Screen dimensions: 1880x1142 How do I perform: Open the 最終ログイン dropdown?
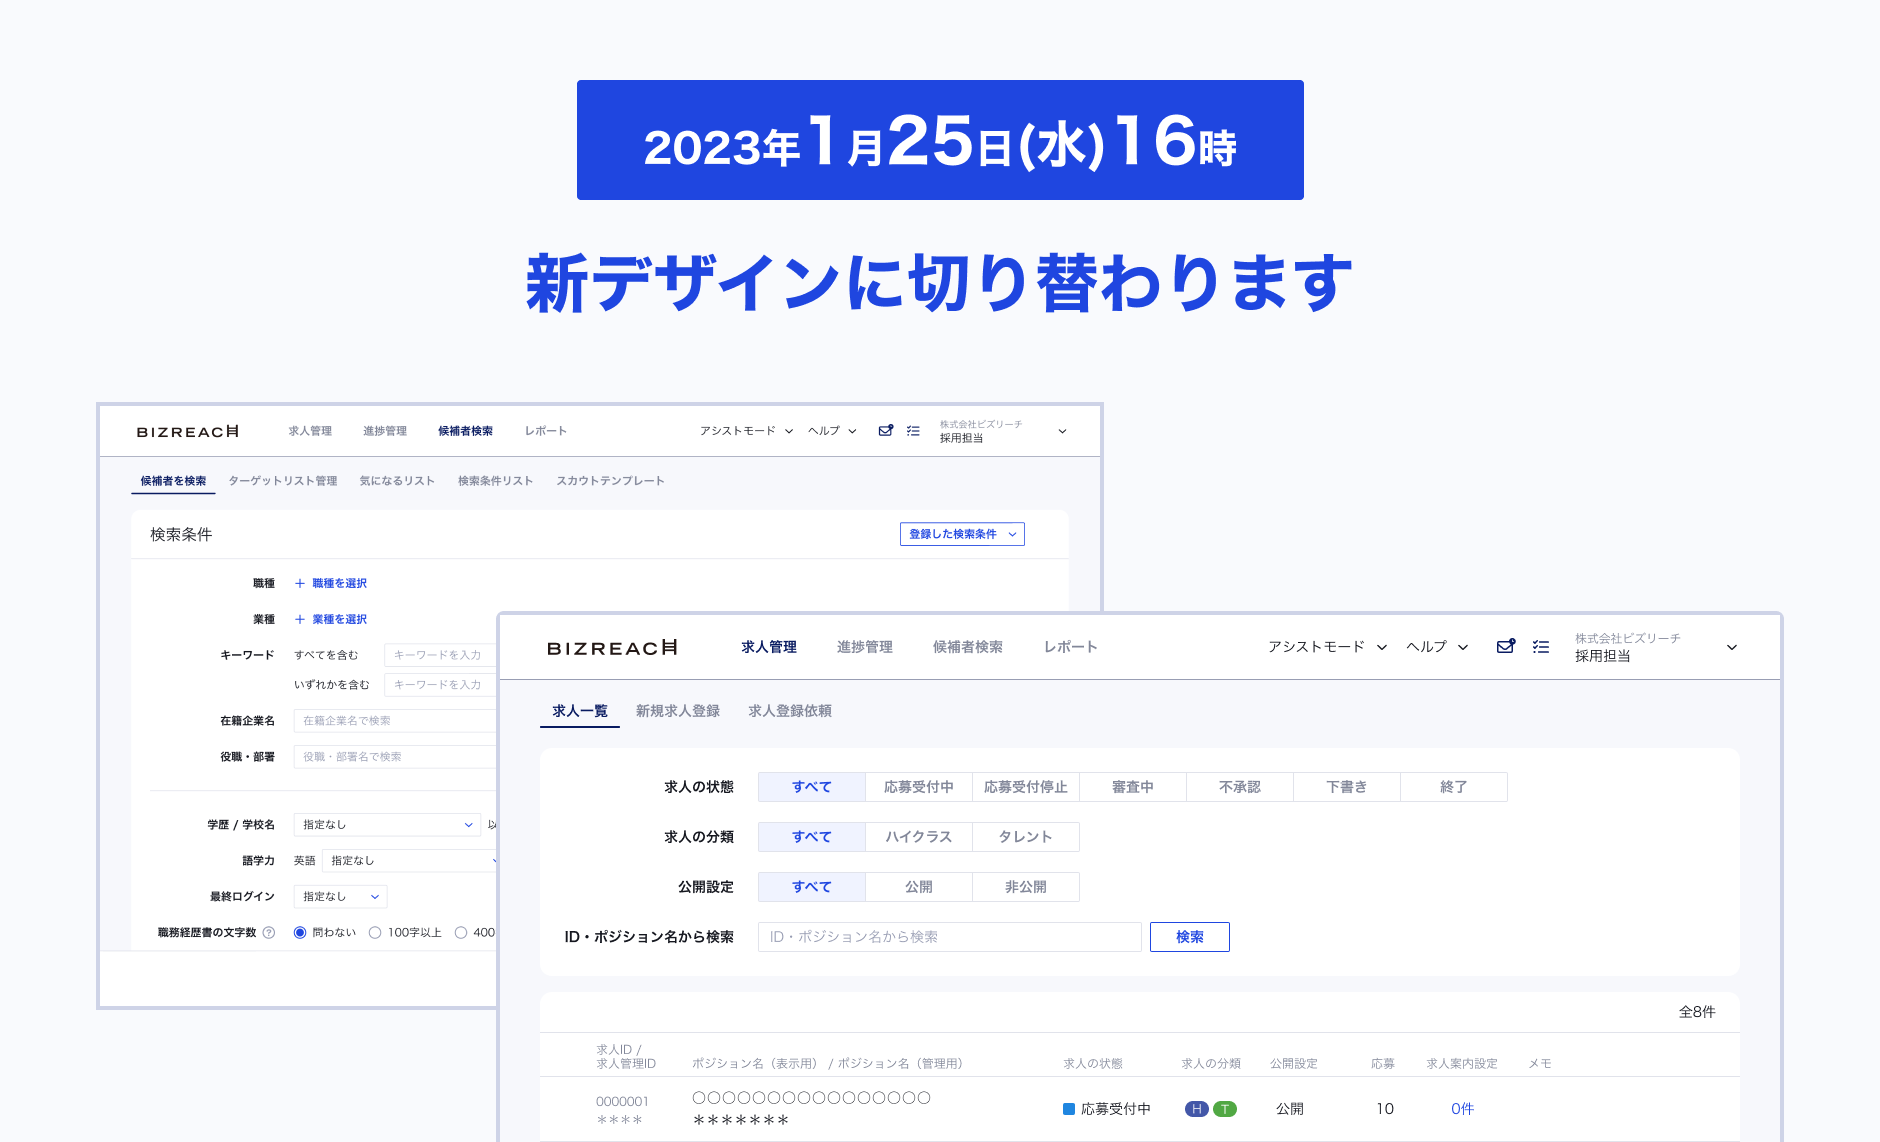340,897
